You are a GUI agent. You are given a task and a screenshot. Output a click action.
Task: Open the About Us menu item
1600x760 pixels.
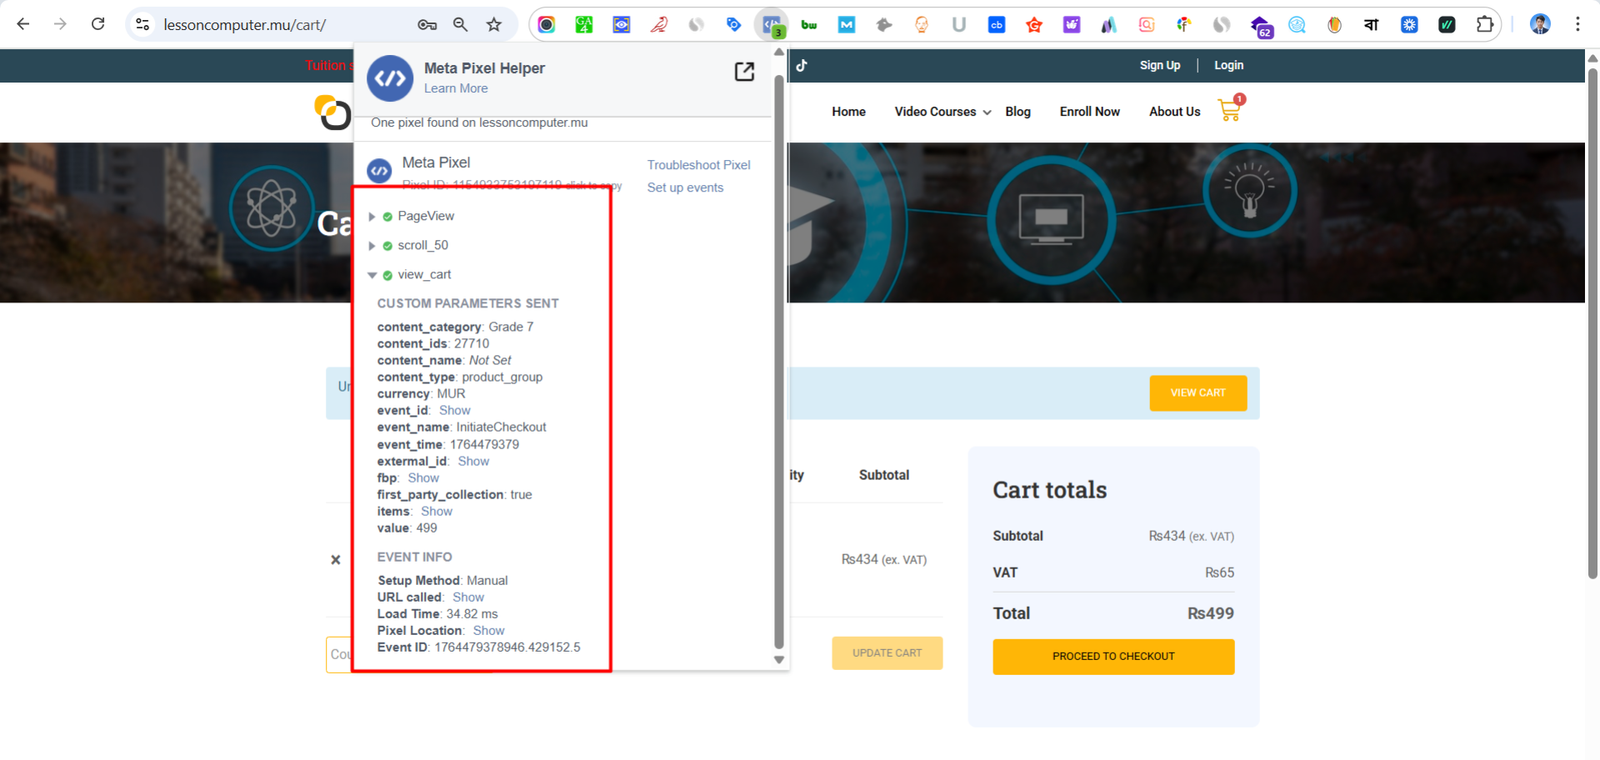[1174, 112]
